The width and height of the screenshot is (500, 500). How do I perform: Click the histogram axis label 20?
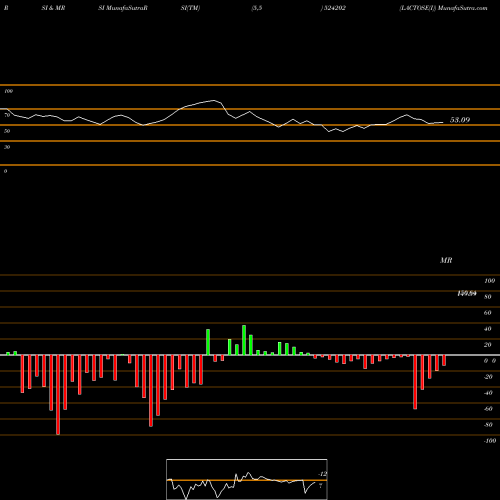(x=488, y=345)
